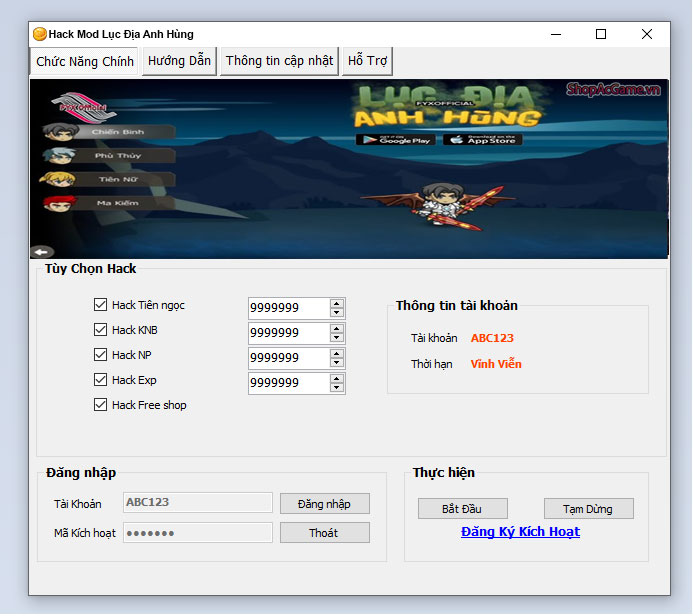Click the Vĩnh Viễn expiry value
693x616 pixels.
pos(496,364)
